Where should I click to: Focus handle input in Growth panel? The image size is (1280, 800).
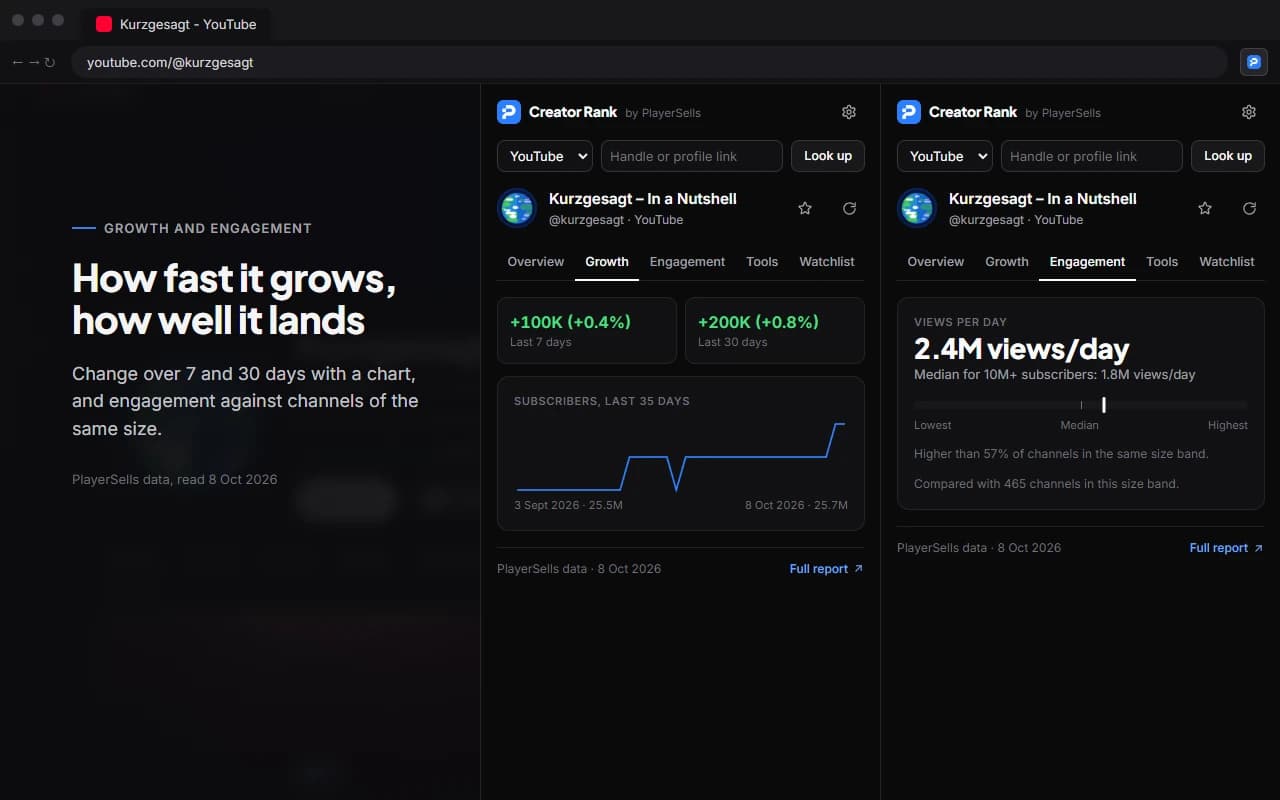(x=691, y=156)
